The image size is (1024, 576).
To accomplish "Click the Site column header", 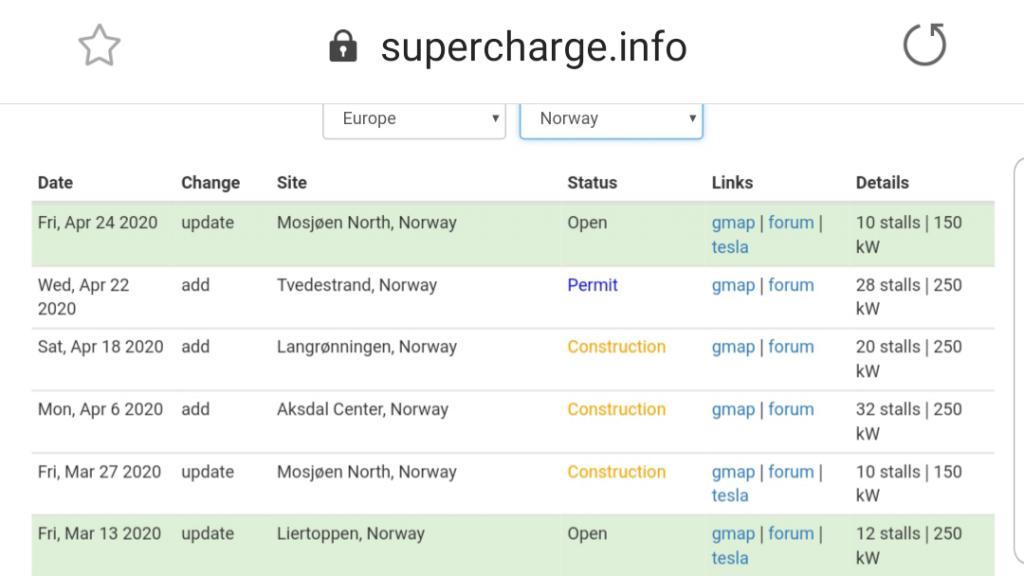I will (x=291, y=183).
